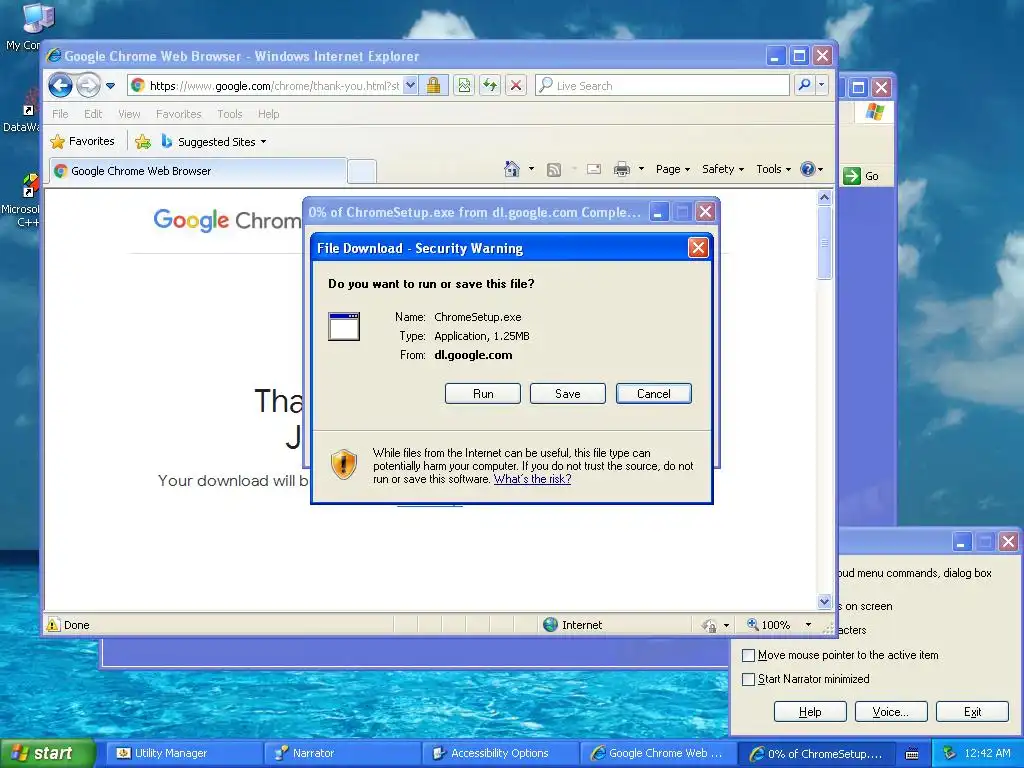The width and height of the screenshot is (1024, 768).
Task: Open Voice settings in Narrator window
Action: 891,711
